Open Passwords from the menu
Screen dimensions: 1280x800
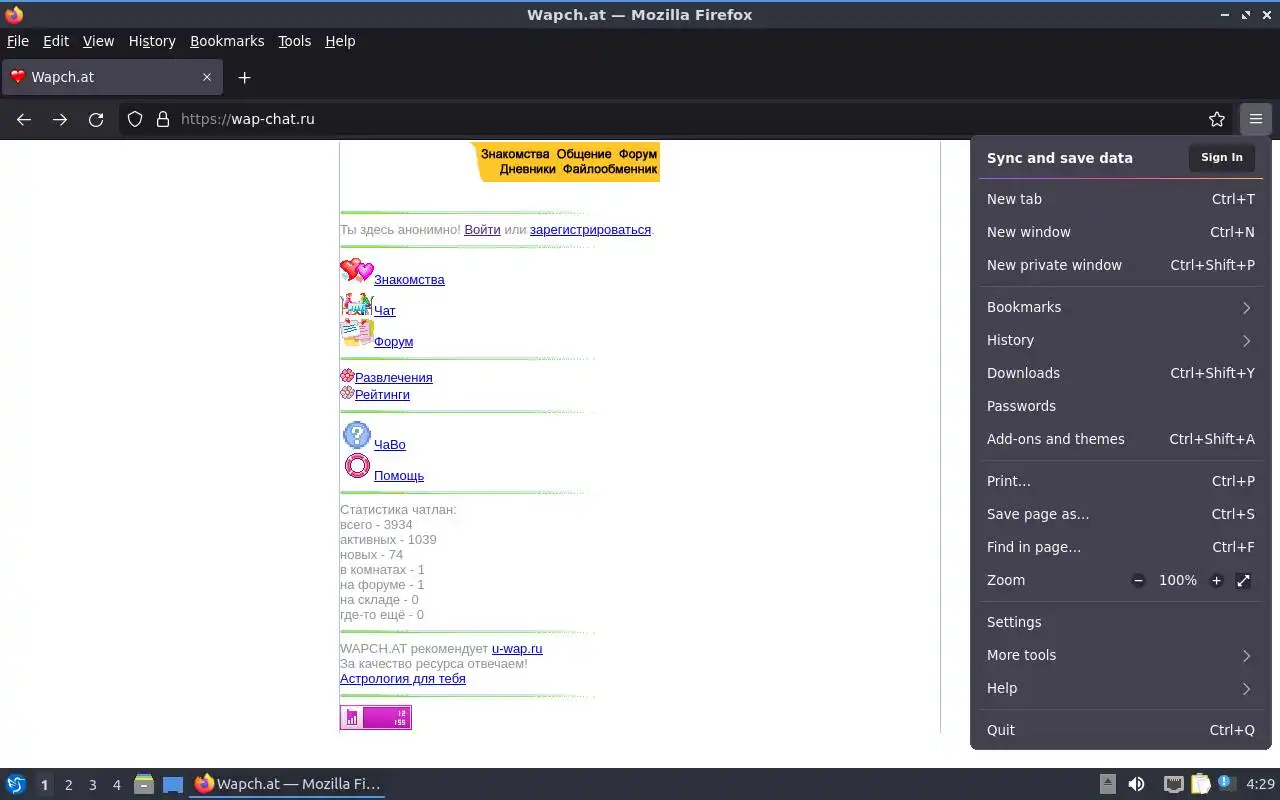[x=1120, y=406]
